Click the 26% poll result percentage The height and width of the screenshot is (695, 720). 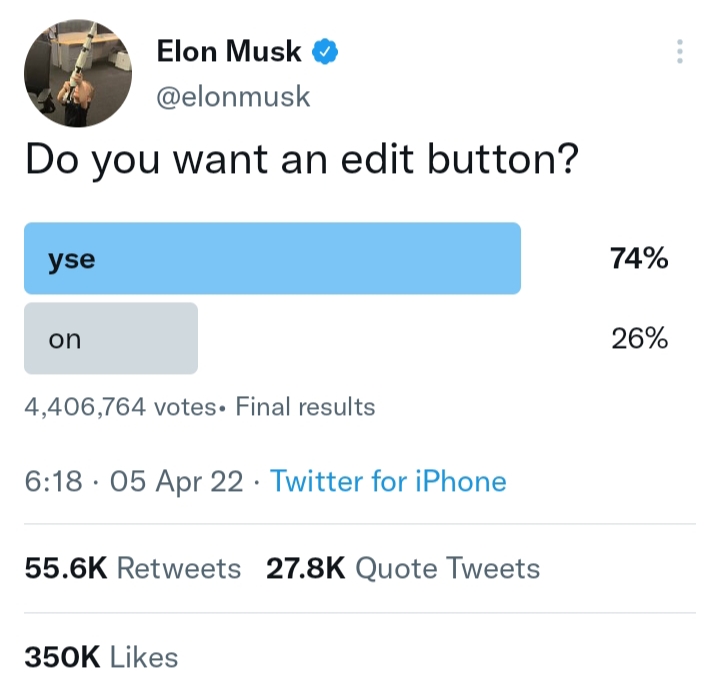pyautogui.click(x=639, y=339)
